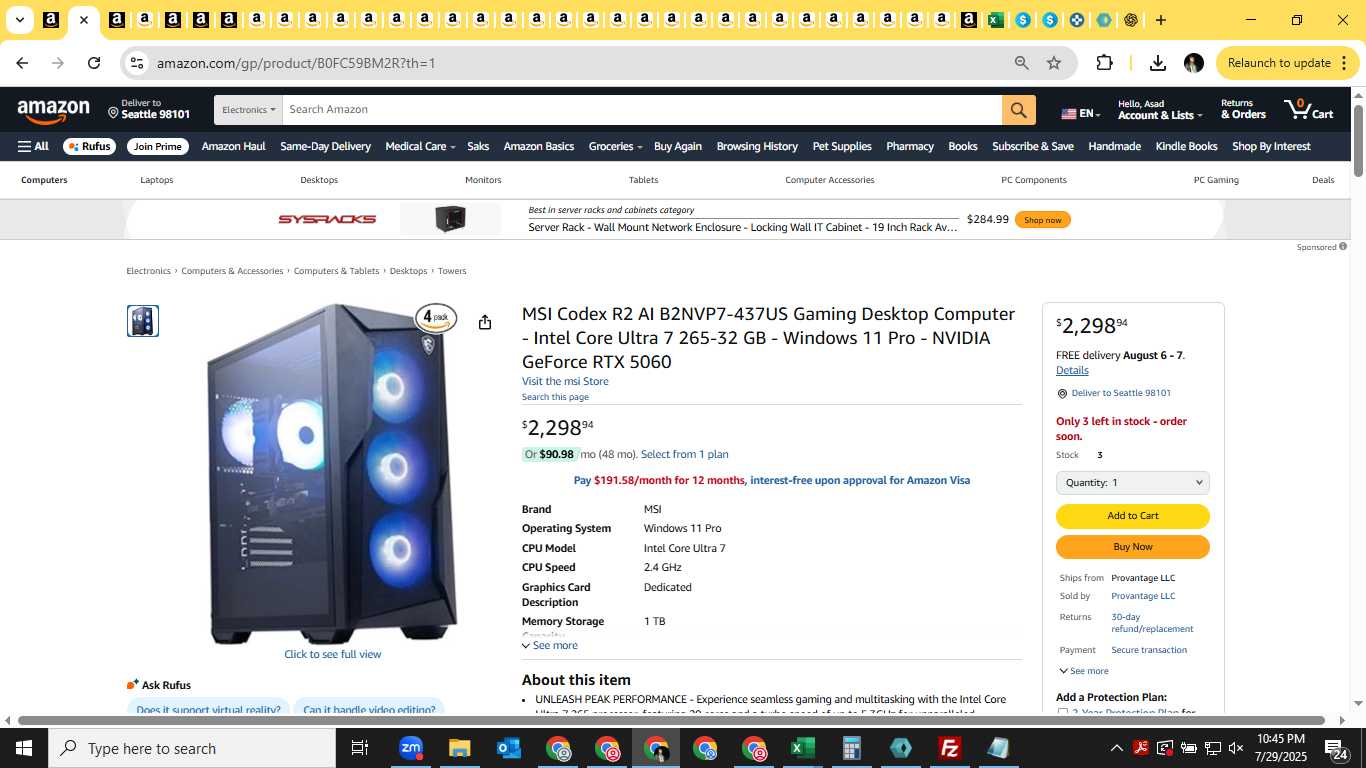
Task: Select the Laptops category tab
Action: coord(157,180)
